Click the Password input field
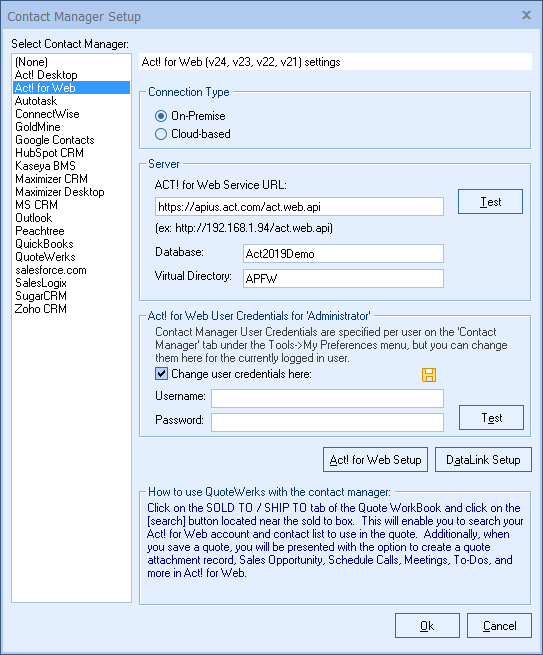This screenshot has height=655, width=543. coord(327,422)
